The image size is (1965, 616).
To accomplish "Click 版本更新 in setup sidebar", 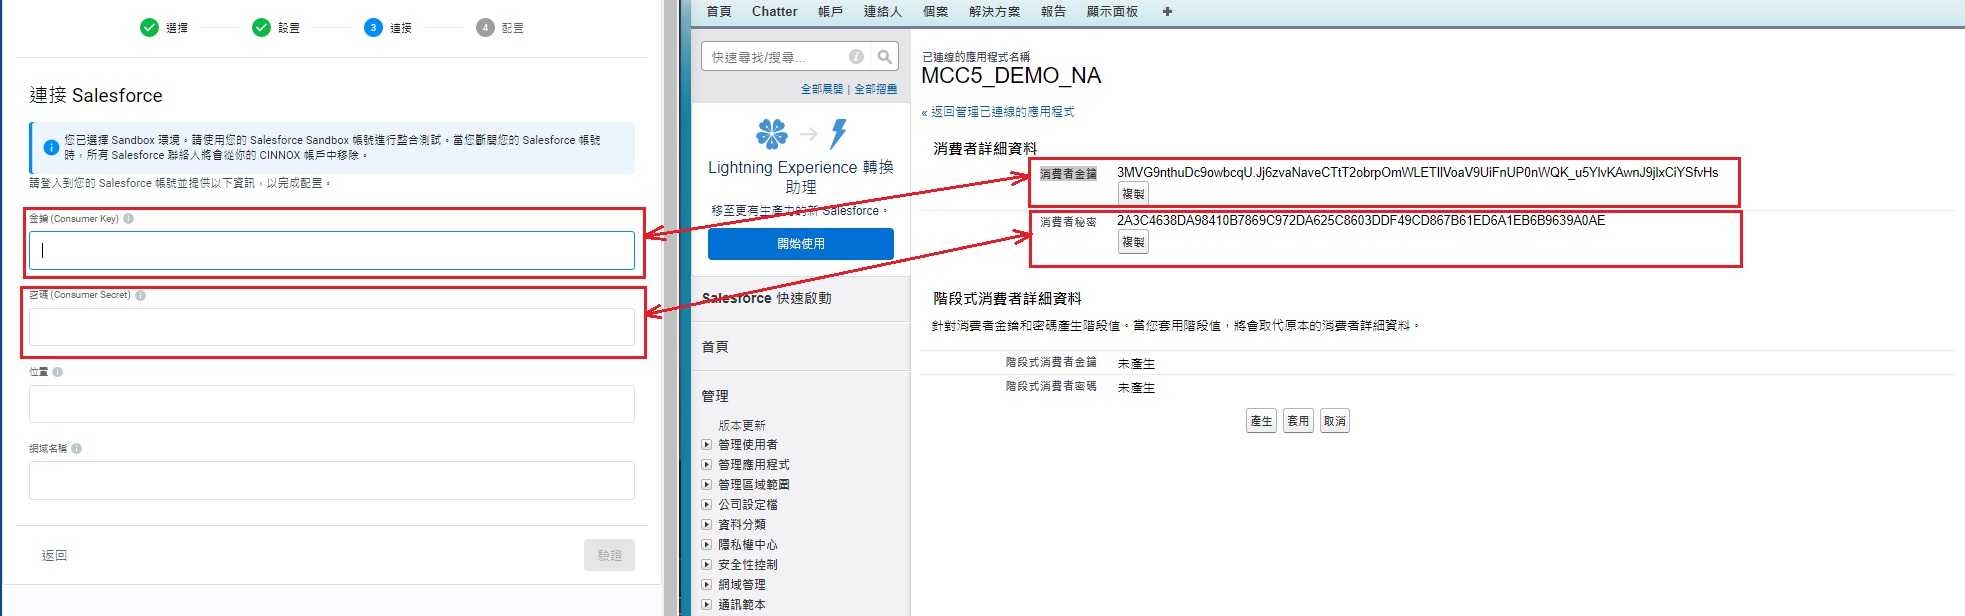I will pos(742,425).
